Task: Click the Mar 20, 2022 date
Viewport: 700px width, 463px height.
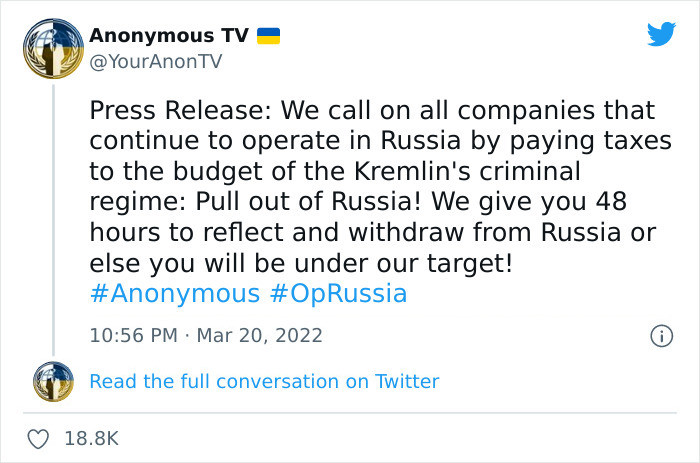Action: coord(259,336)
